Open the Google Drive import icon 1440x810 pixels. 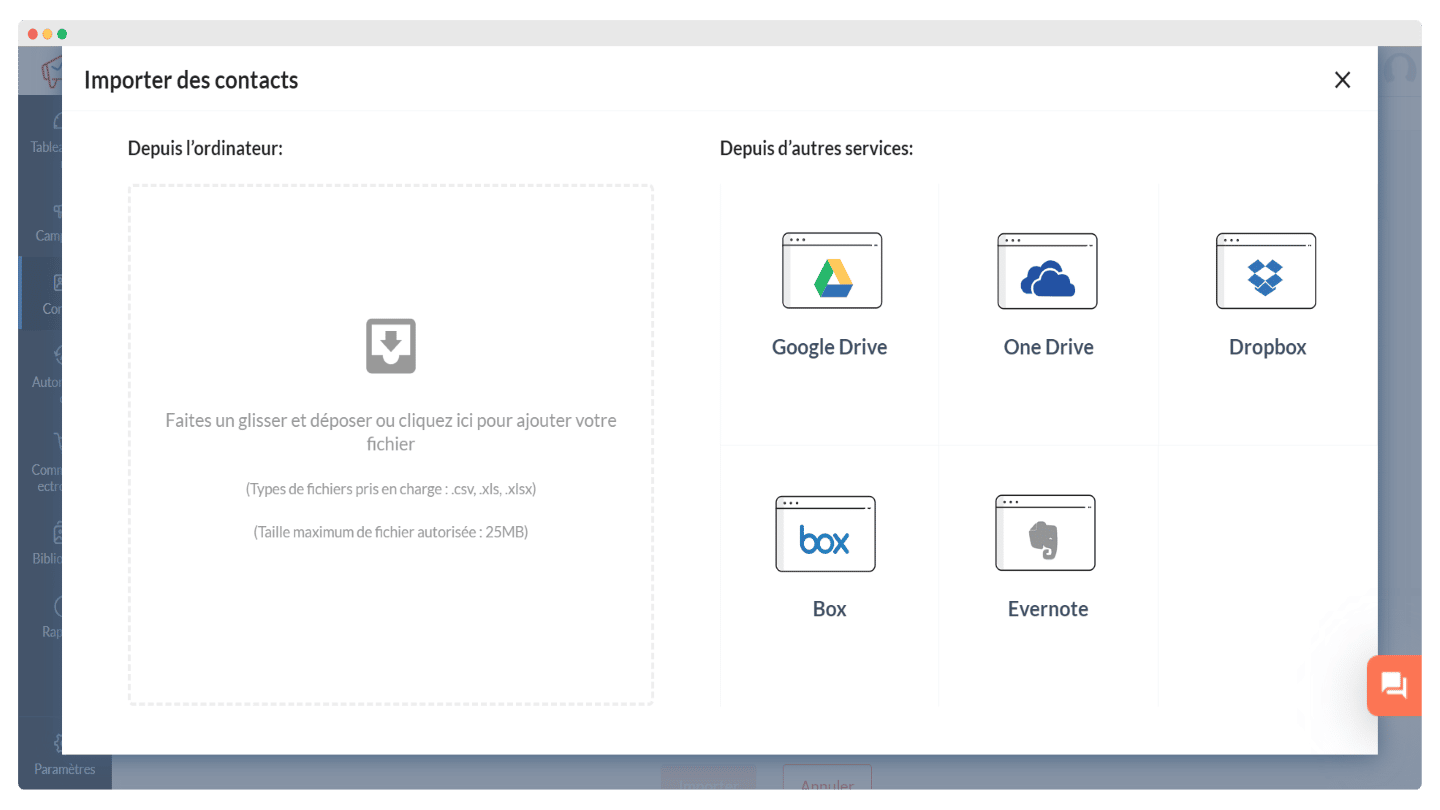(x=831, y=271)
